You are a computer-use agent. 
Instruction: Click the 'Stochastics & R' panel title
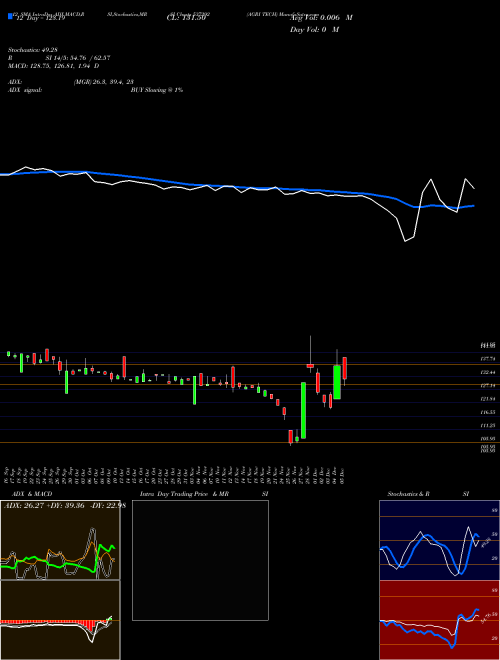(x=408, y=494)
